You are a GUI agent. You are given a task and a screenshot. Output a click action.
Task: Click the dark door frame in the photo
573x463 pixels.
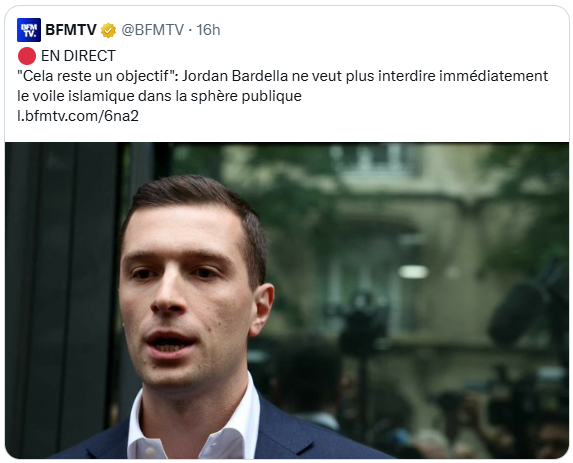pyautogui.click(x=62, y=300)
